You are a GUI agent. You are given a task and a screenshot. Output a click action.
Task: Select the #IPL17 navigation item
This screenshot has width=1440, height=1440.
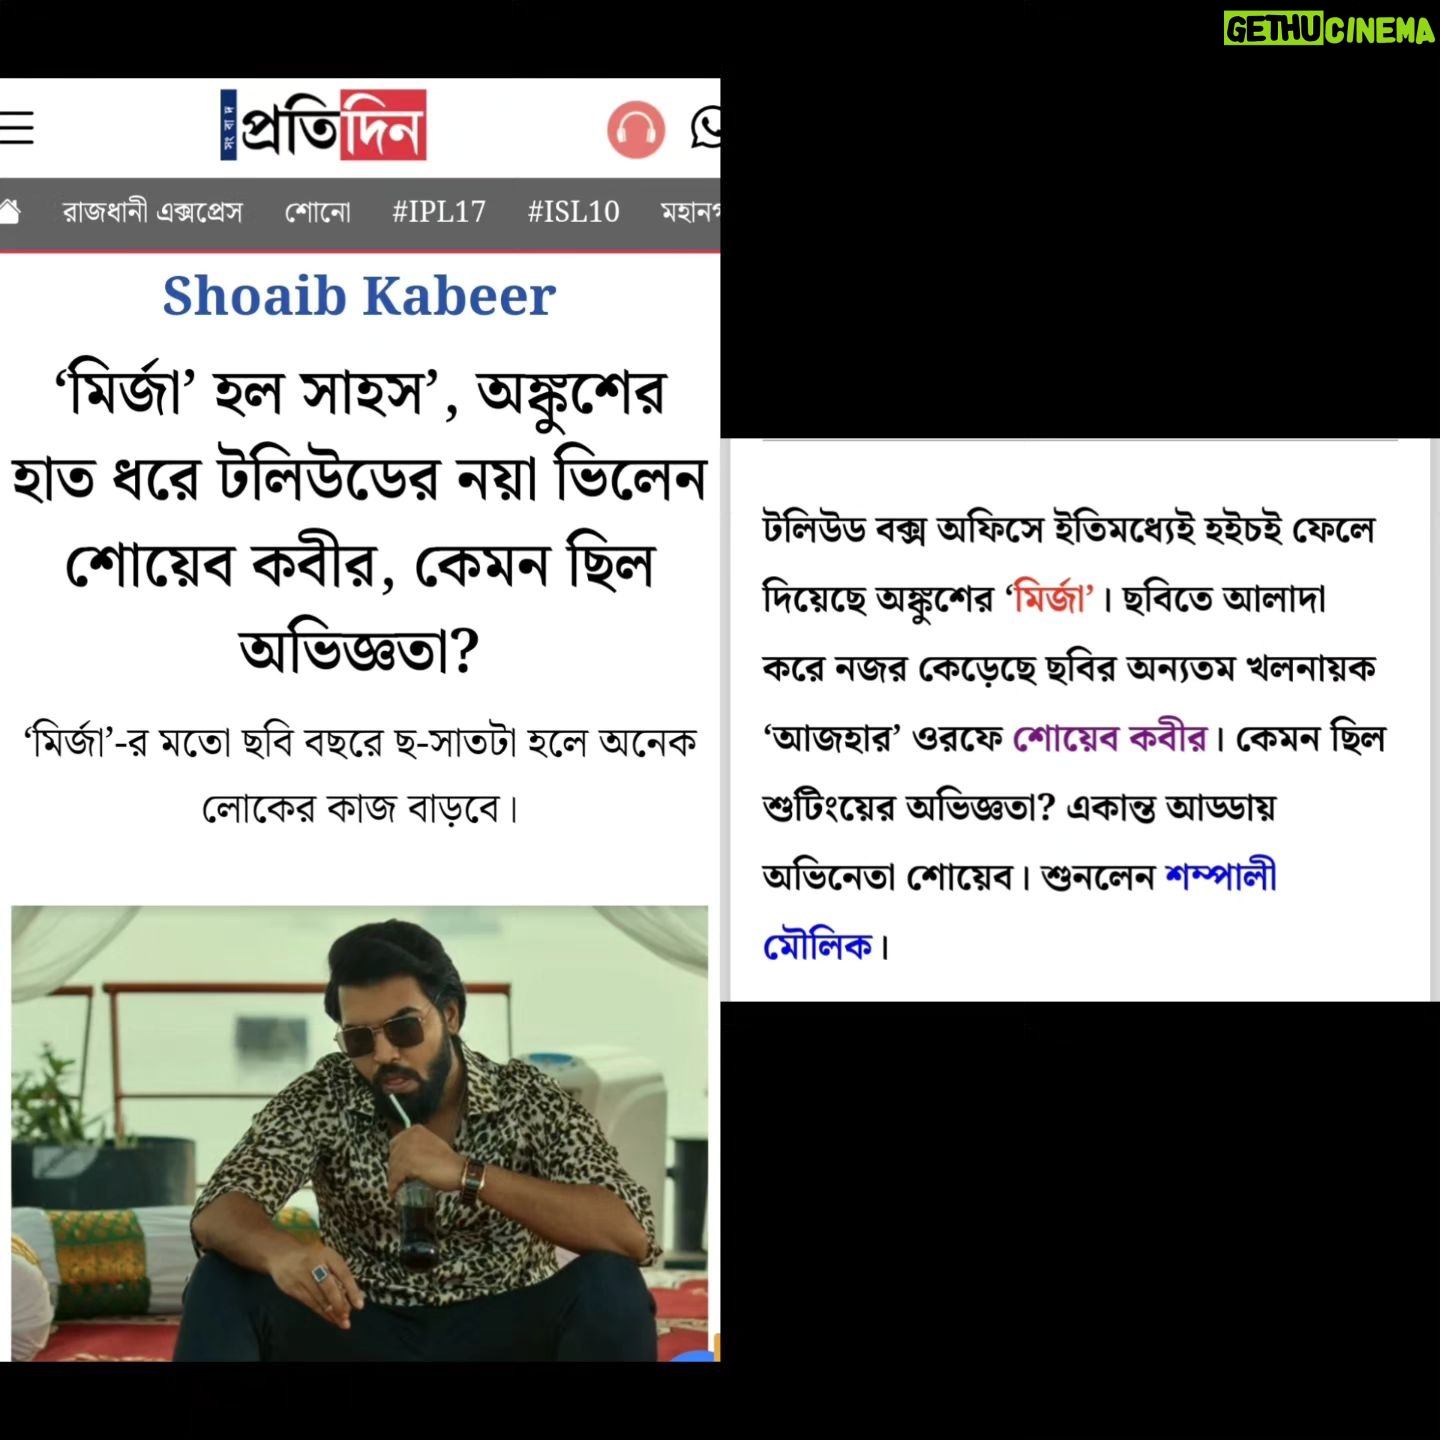coord(439,212)
